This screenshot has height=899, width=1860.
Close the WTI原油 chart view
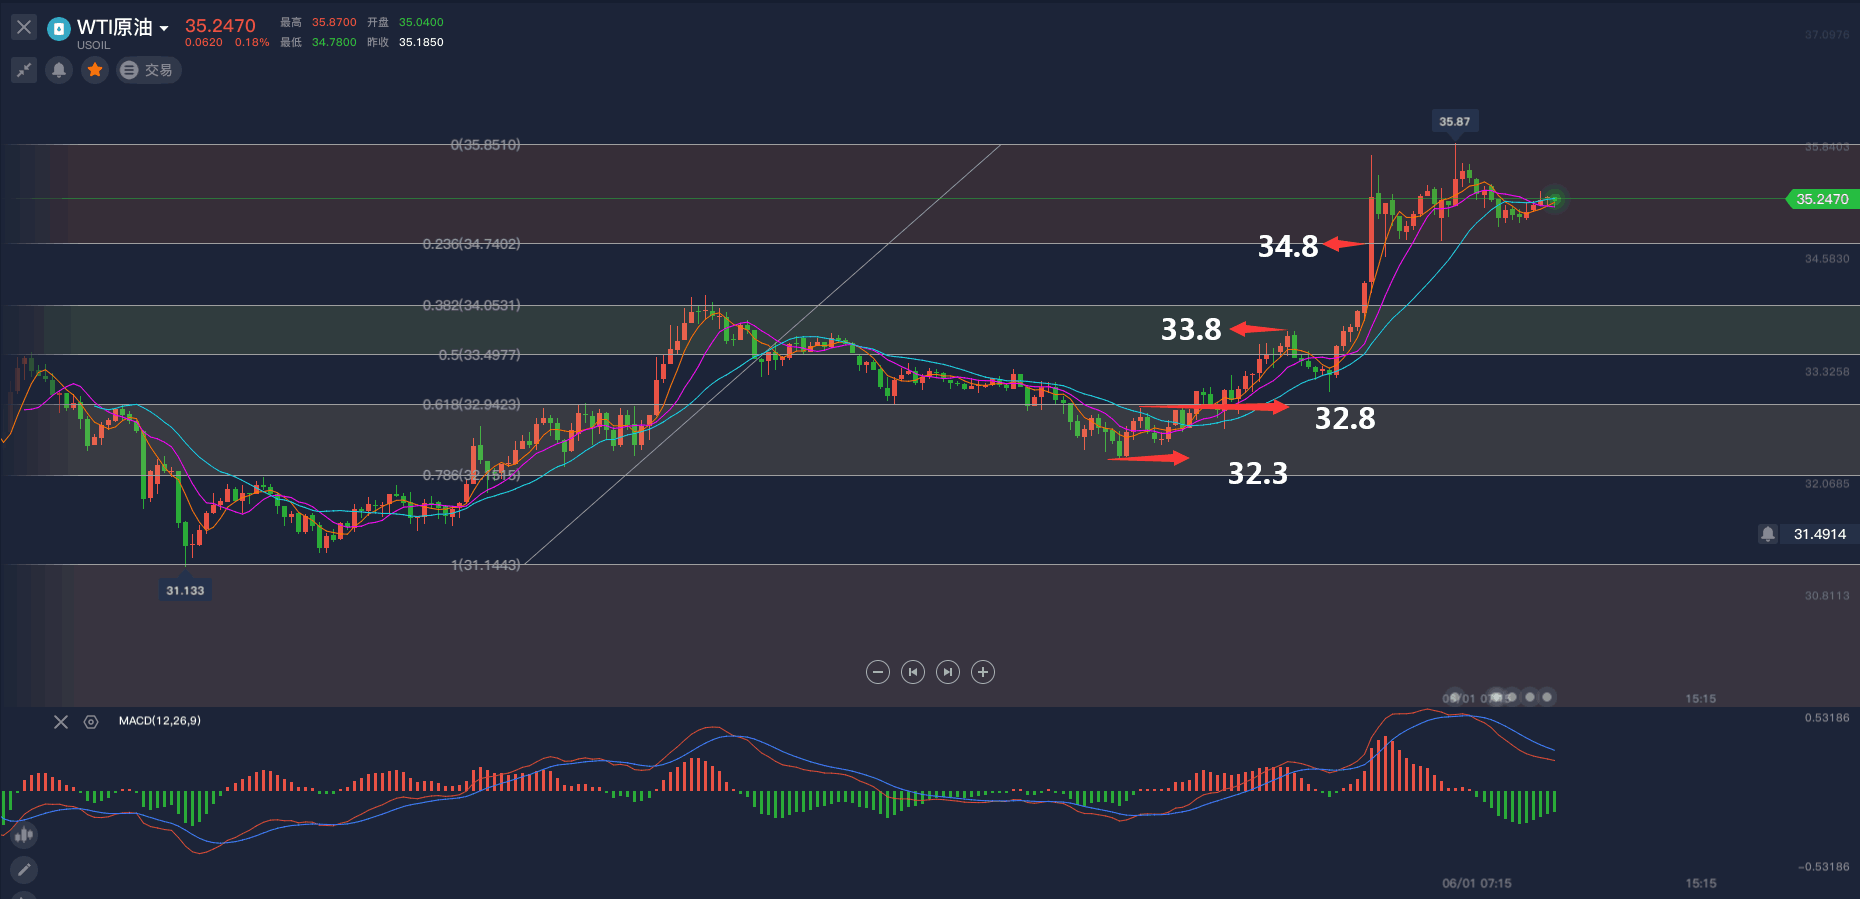pyautogui.click(x=24, y=27)
